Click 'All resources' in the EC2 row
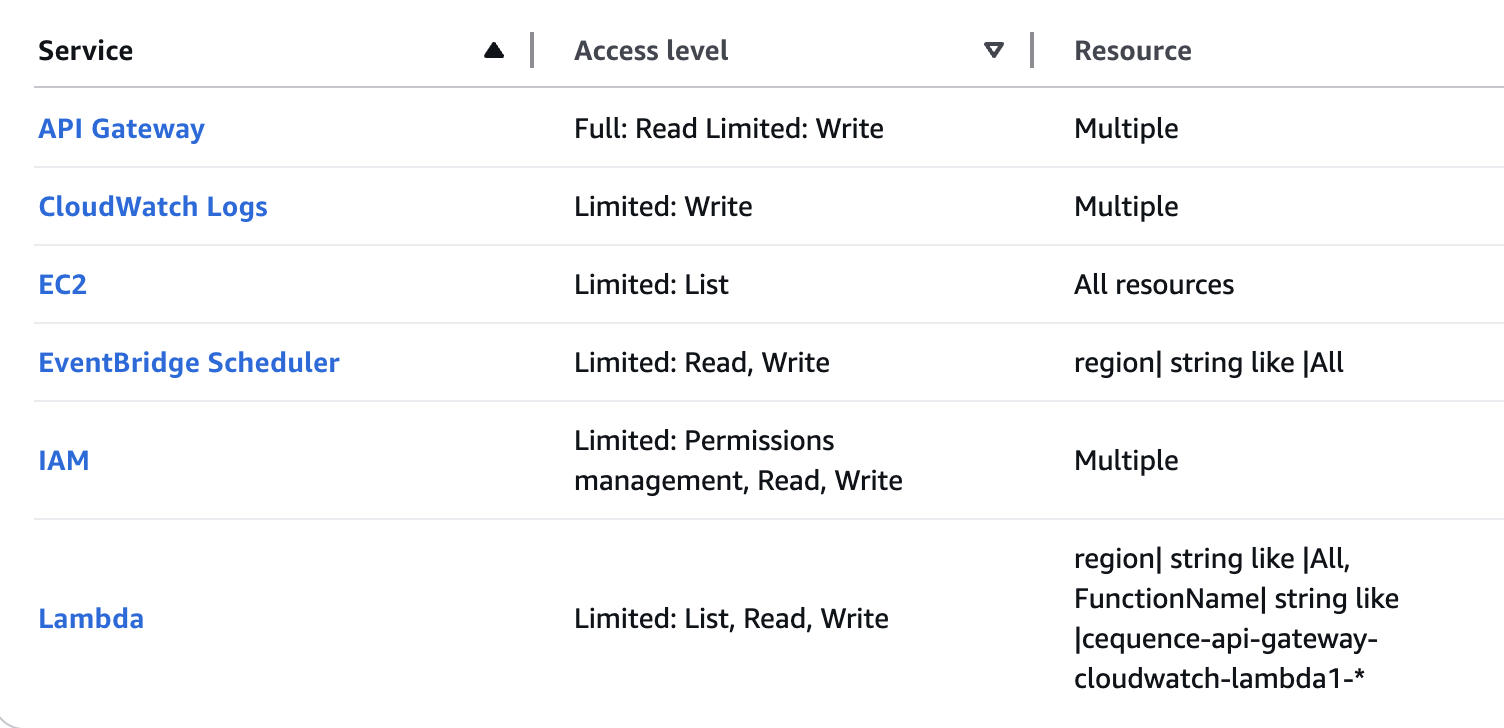 [1154, 285]
